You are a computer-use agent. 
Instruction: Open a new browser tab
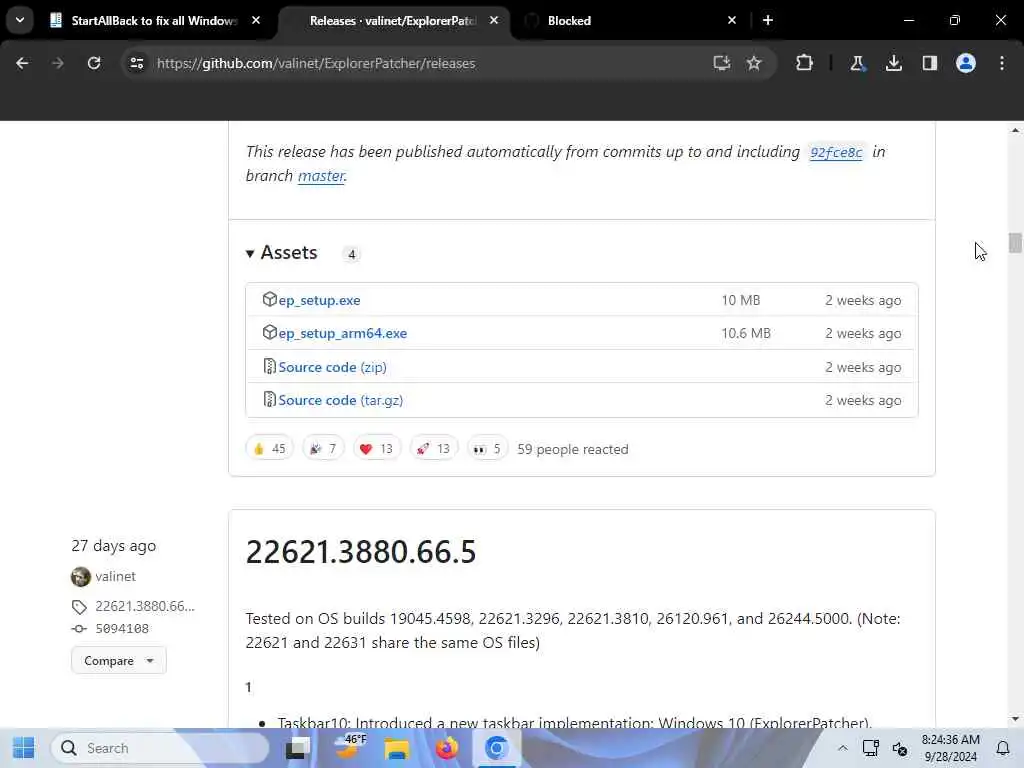pyautogui.click(x=768, y=20)
